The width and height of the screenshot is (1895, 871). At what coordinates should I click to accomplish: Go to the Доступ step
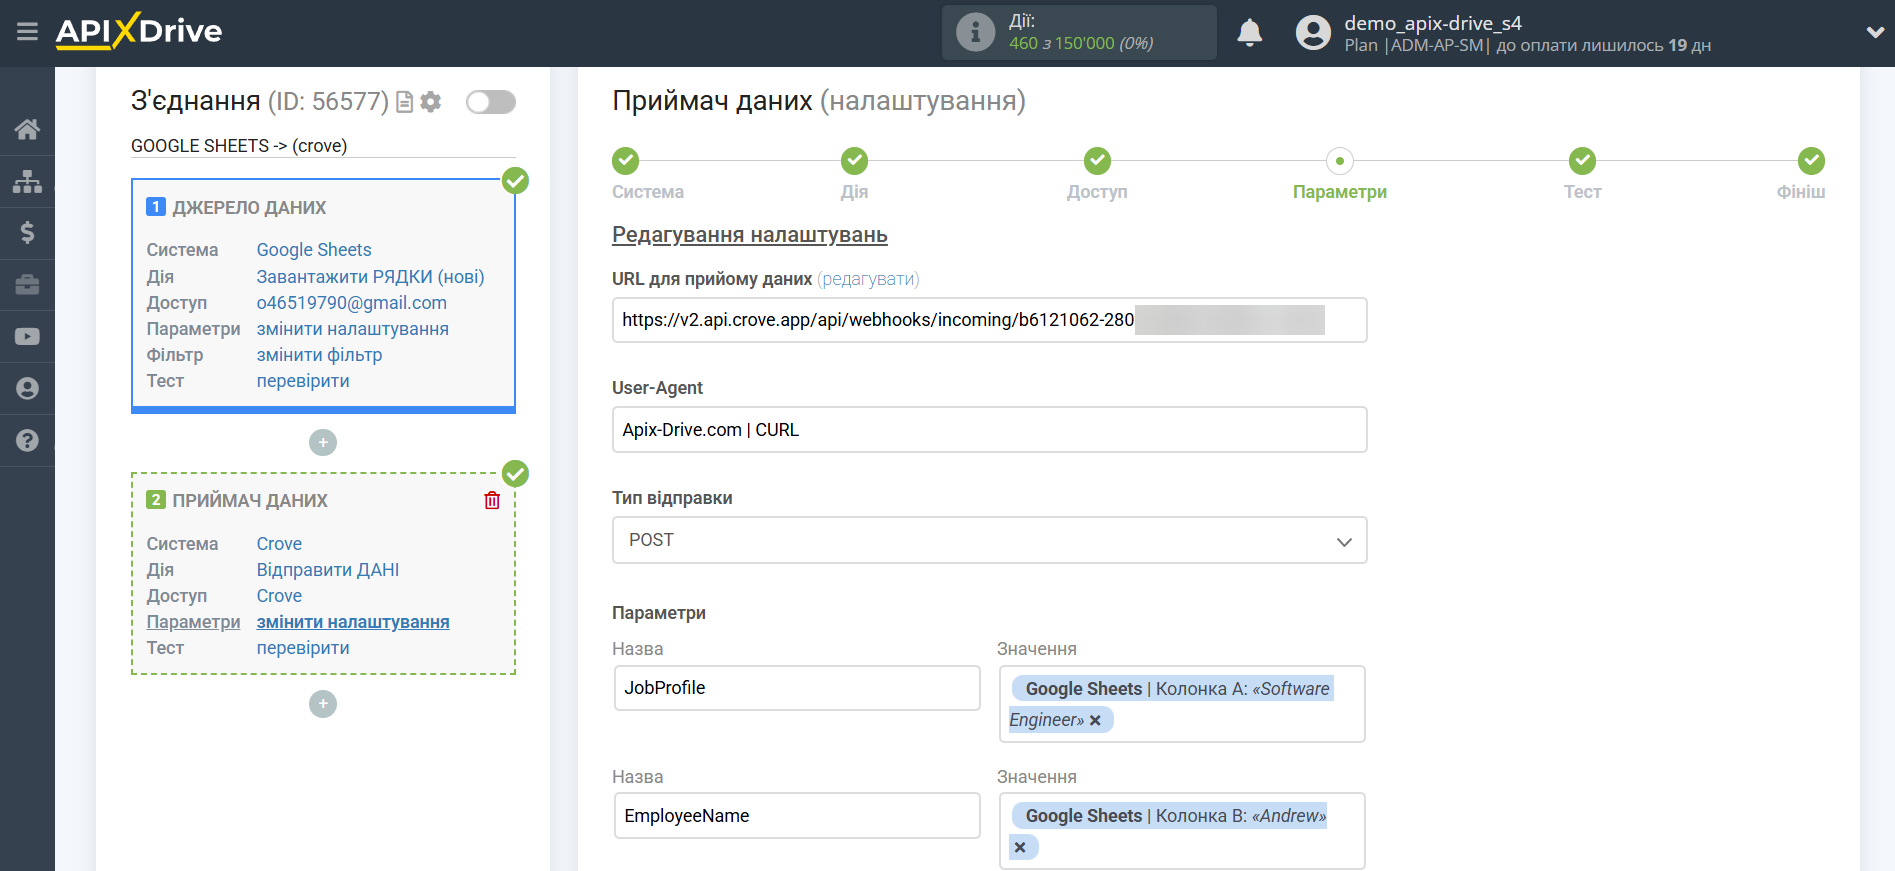point(1097,162)
